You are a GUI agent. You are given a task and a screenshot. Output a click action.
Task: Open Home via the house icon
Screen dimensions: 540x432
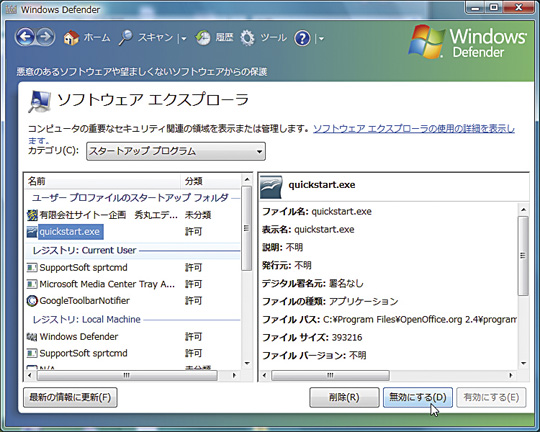pos(71,38)
